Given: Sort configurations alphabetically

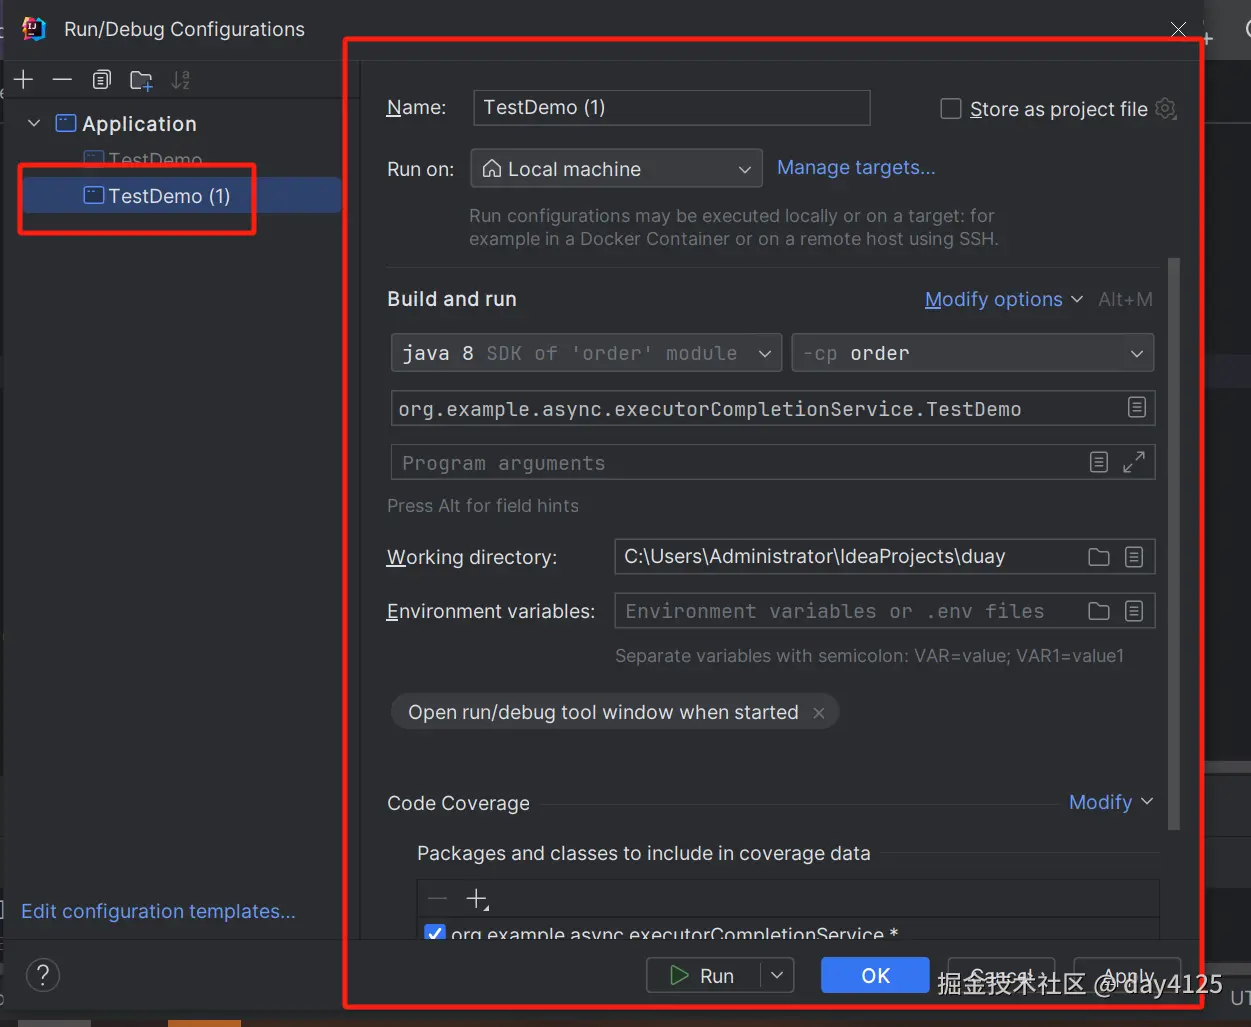Looking at the screenshot, I should coord(180,80).
